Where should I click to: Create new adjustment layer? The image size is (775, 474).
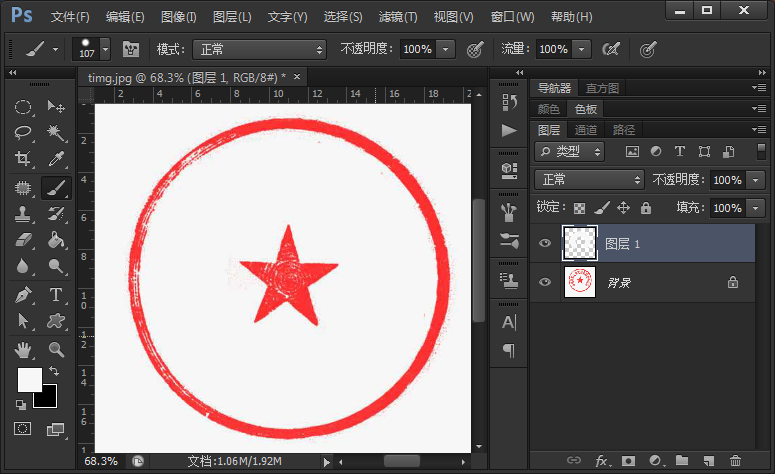pos(656,461)
